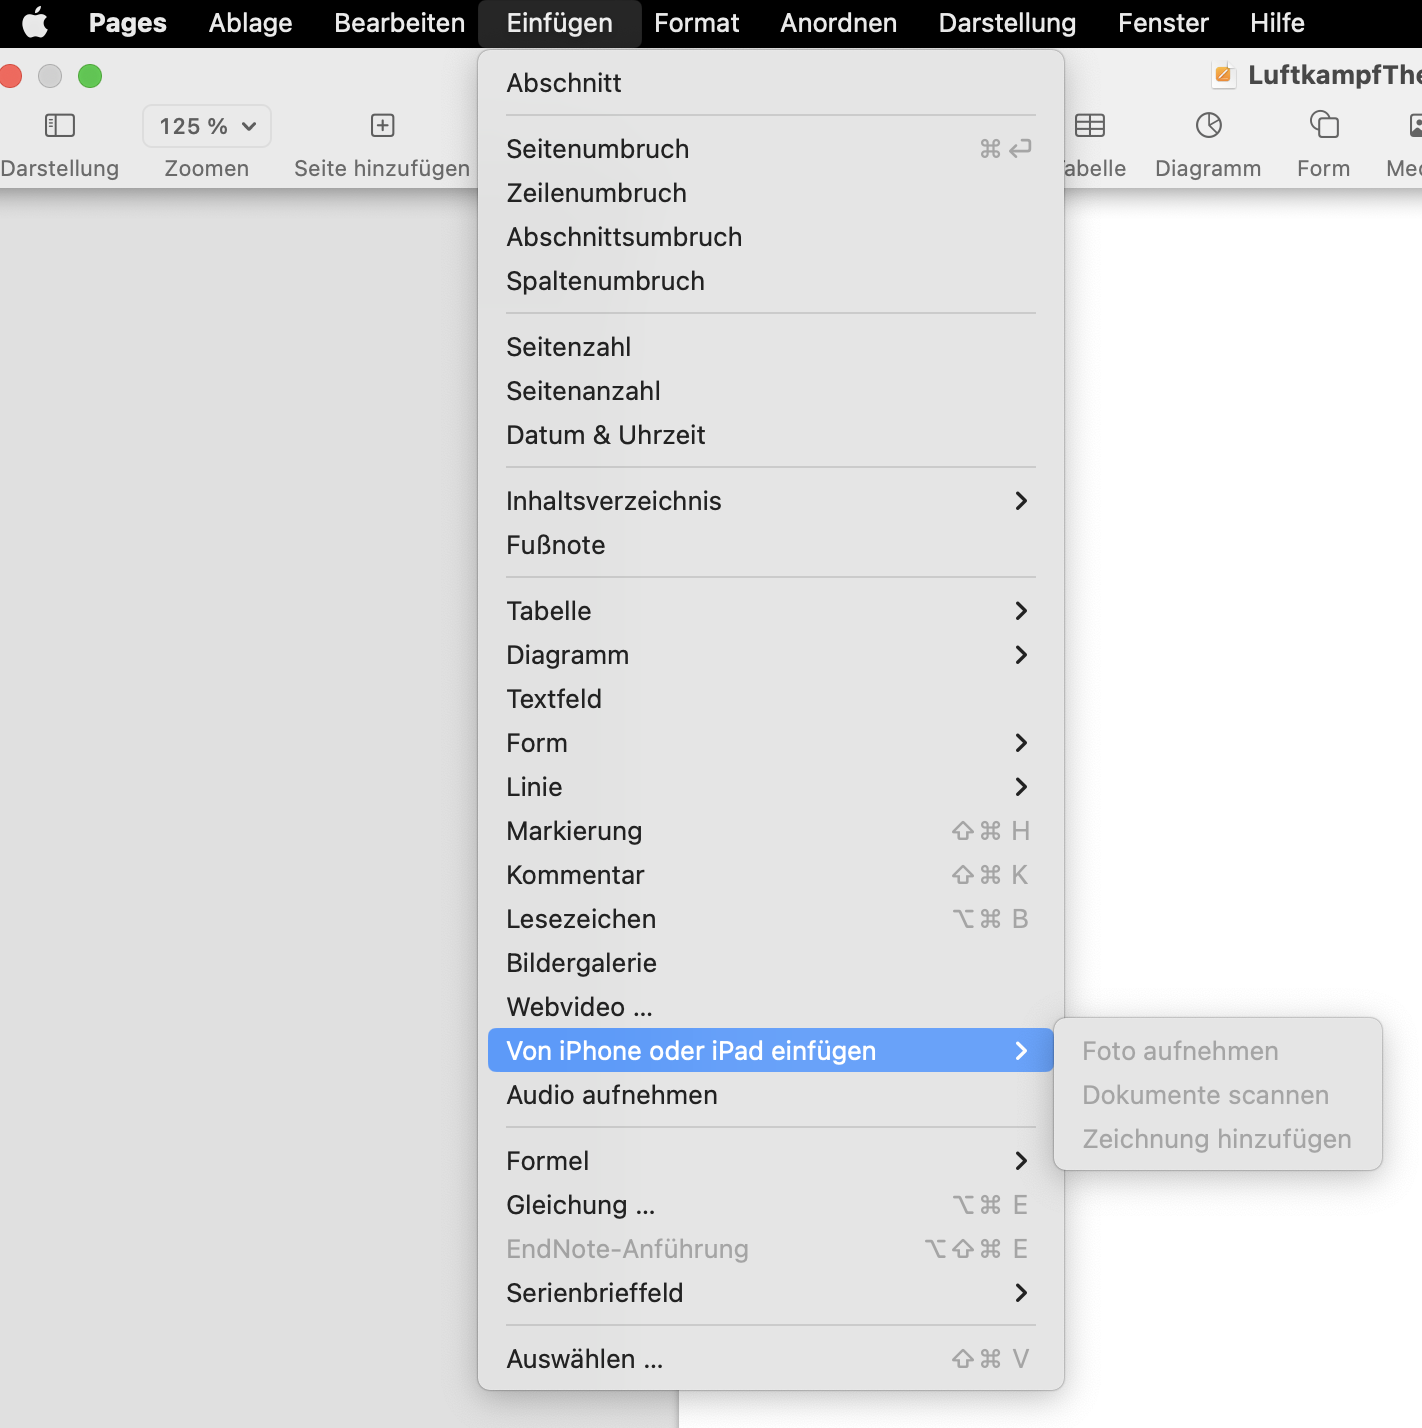Insert Seitenzahl
This screenshot has width=1422, height=1428.
pos(770,347)
